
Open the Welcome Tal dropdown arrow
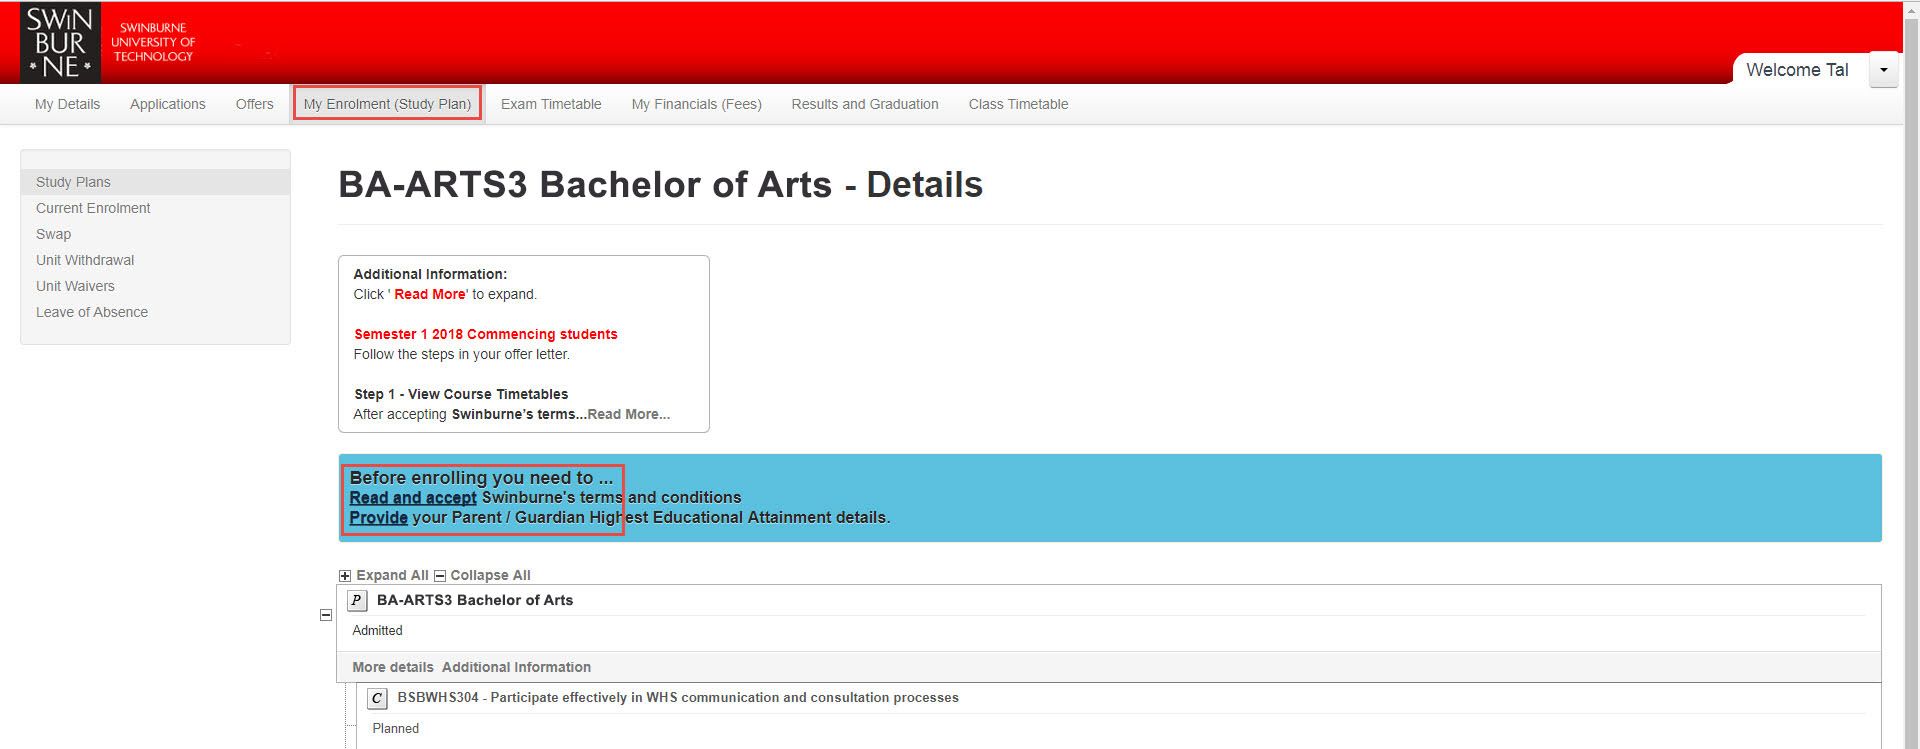coord(1883,70)
